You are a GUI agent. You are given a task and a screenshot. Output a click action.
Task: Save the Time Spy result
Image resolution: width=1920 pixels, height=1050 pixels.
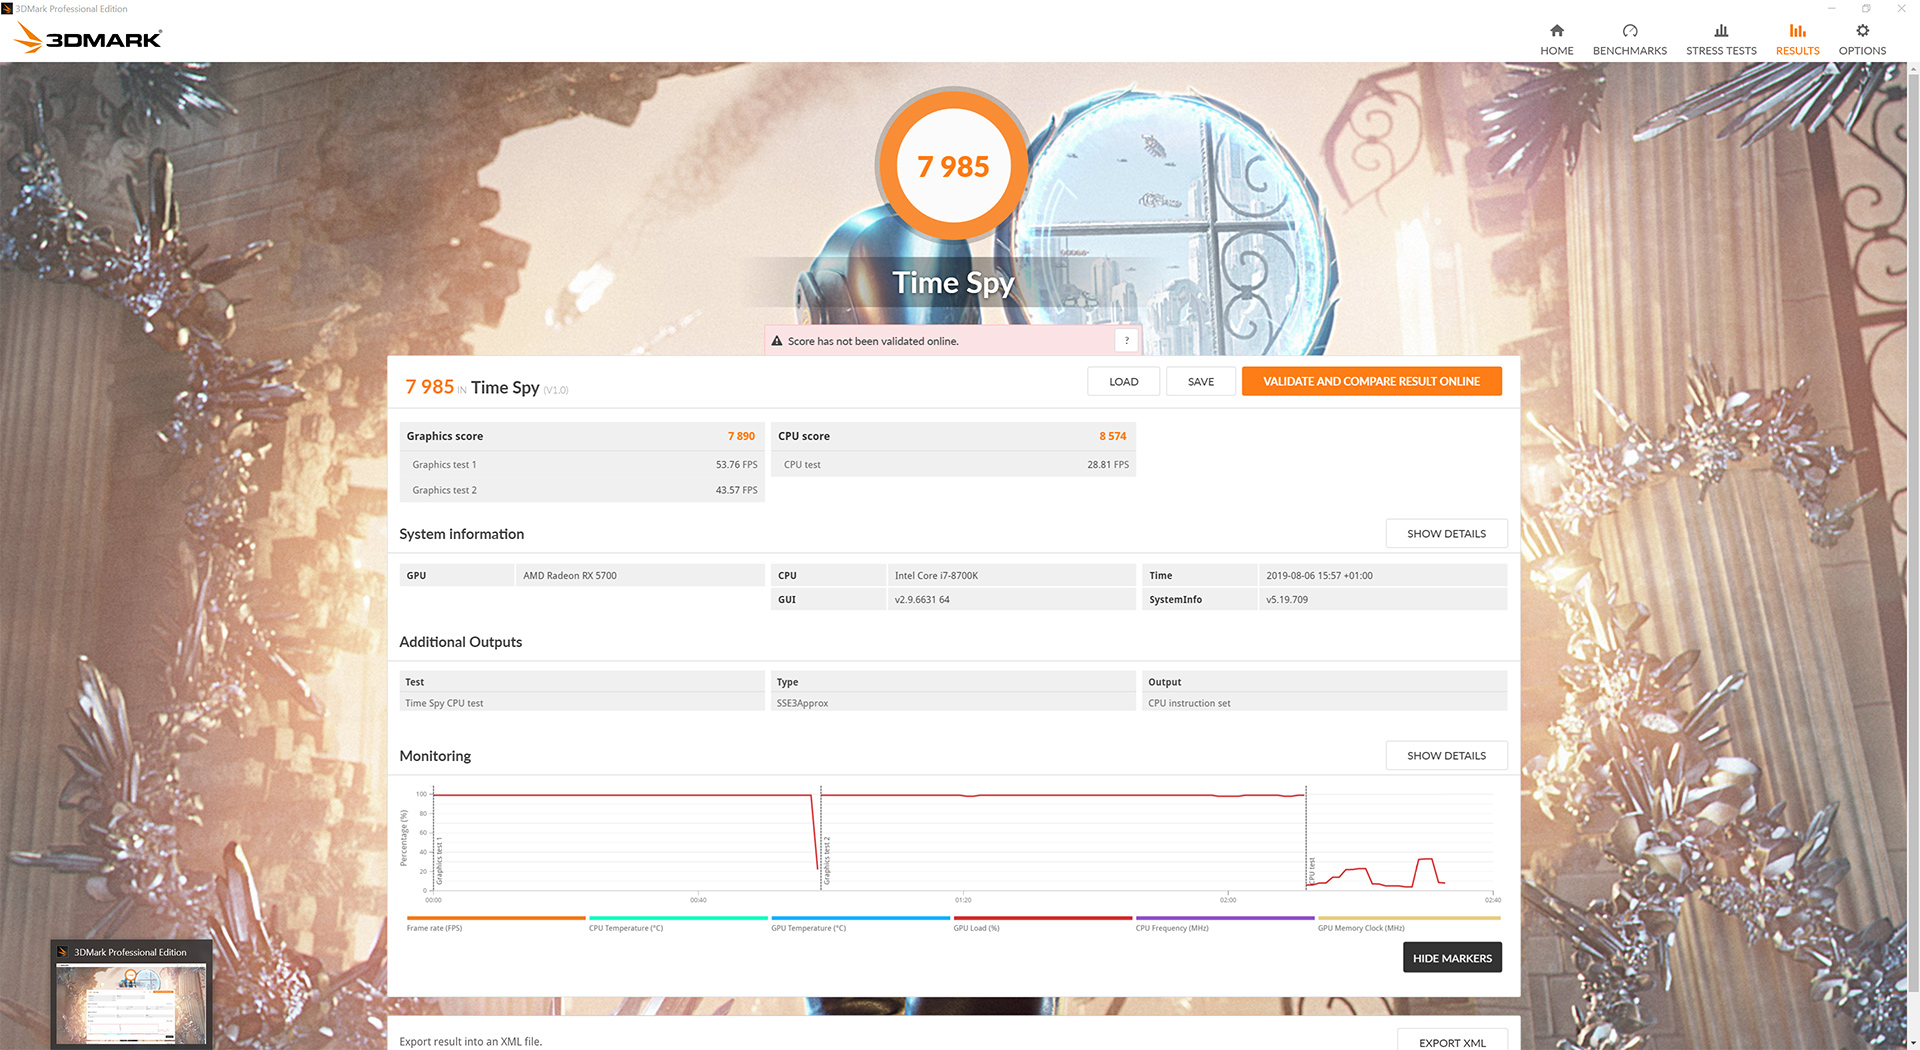point(1200,381)
